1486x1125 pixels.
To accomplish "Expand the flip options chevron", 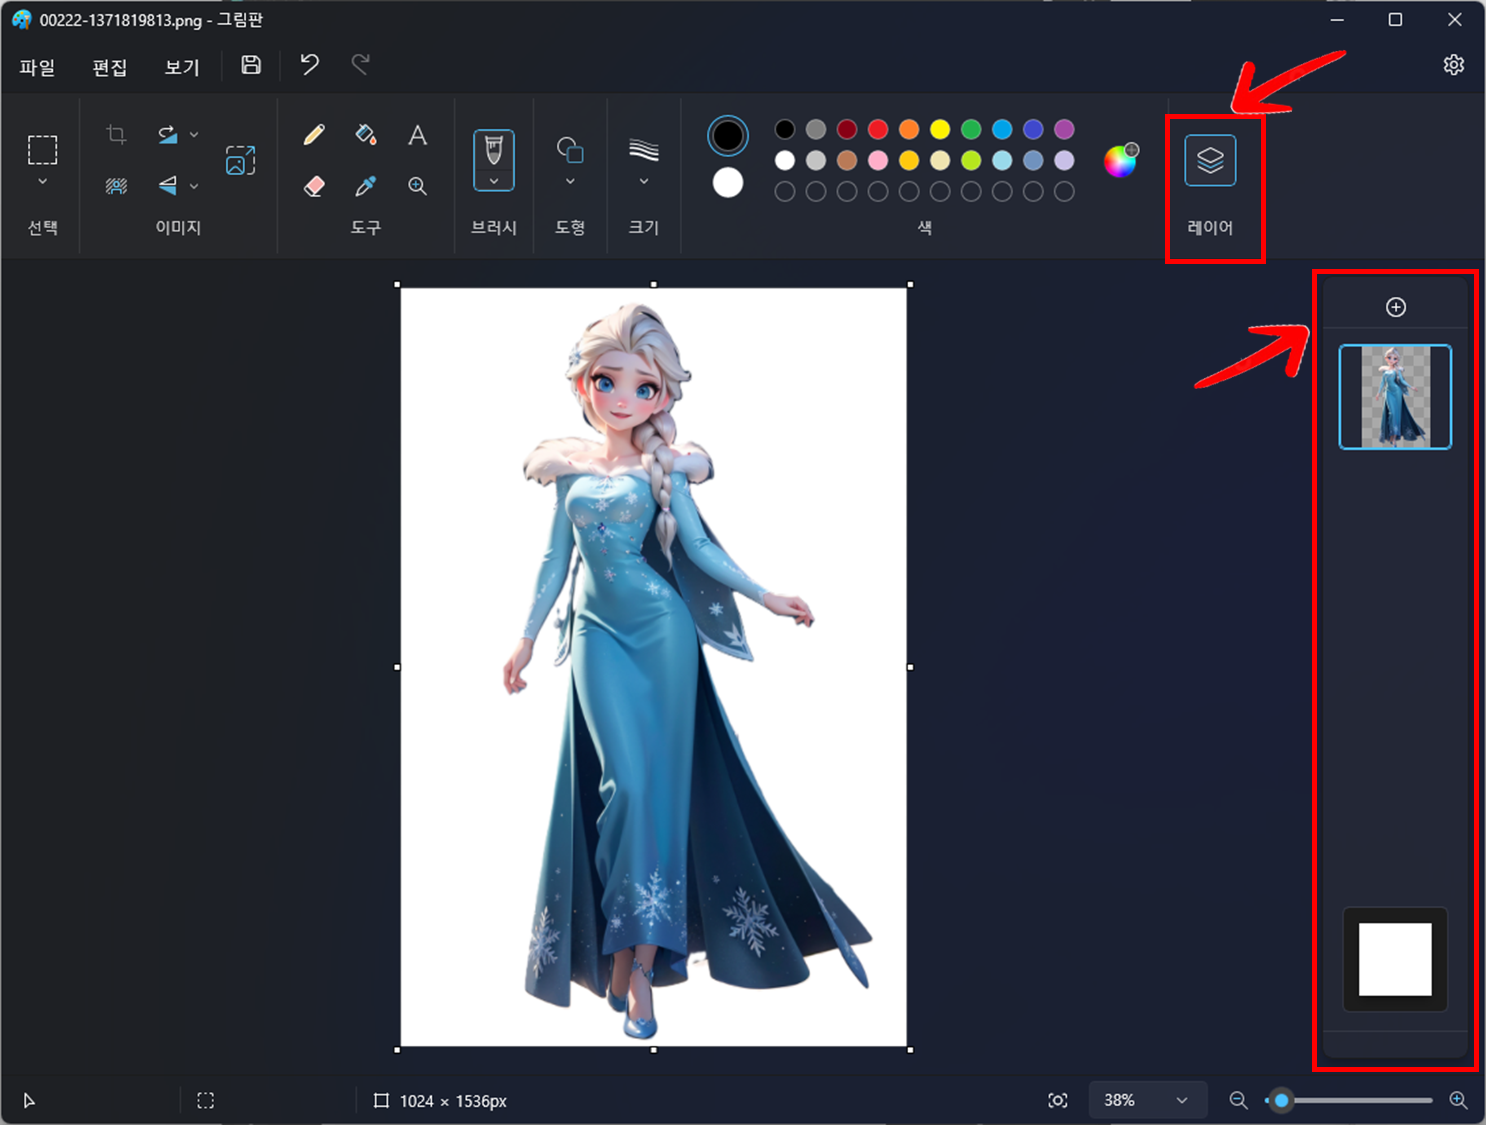I will click(194, 186).
